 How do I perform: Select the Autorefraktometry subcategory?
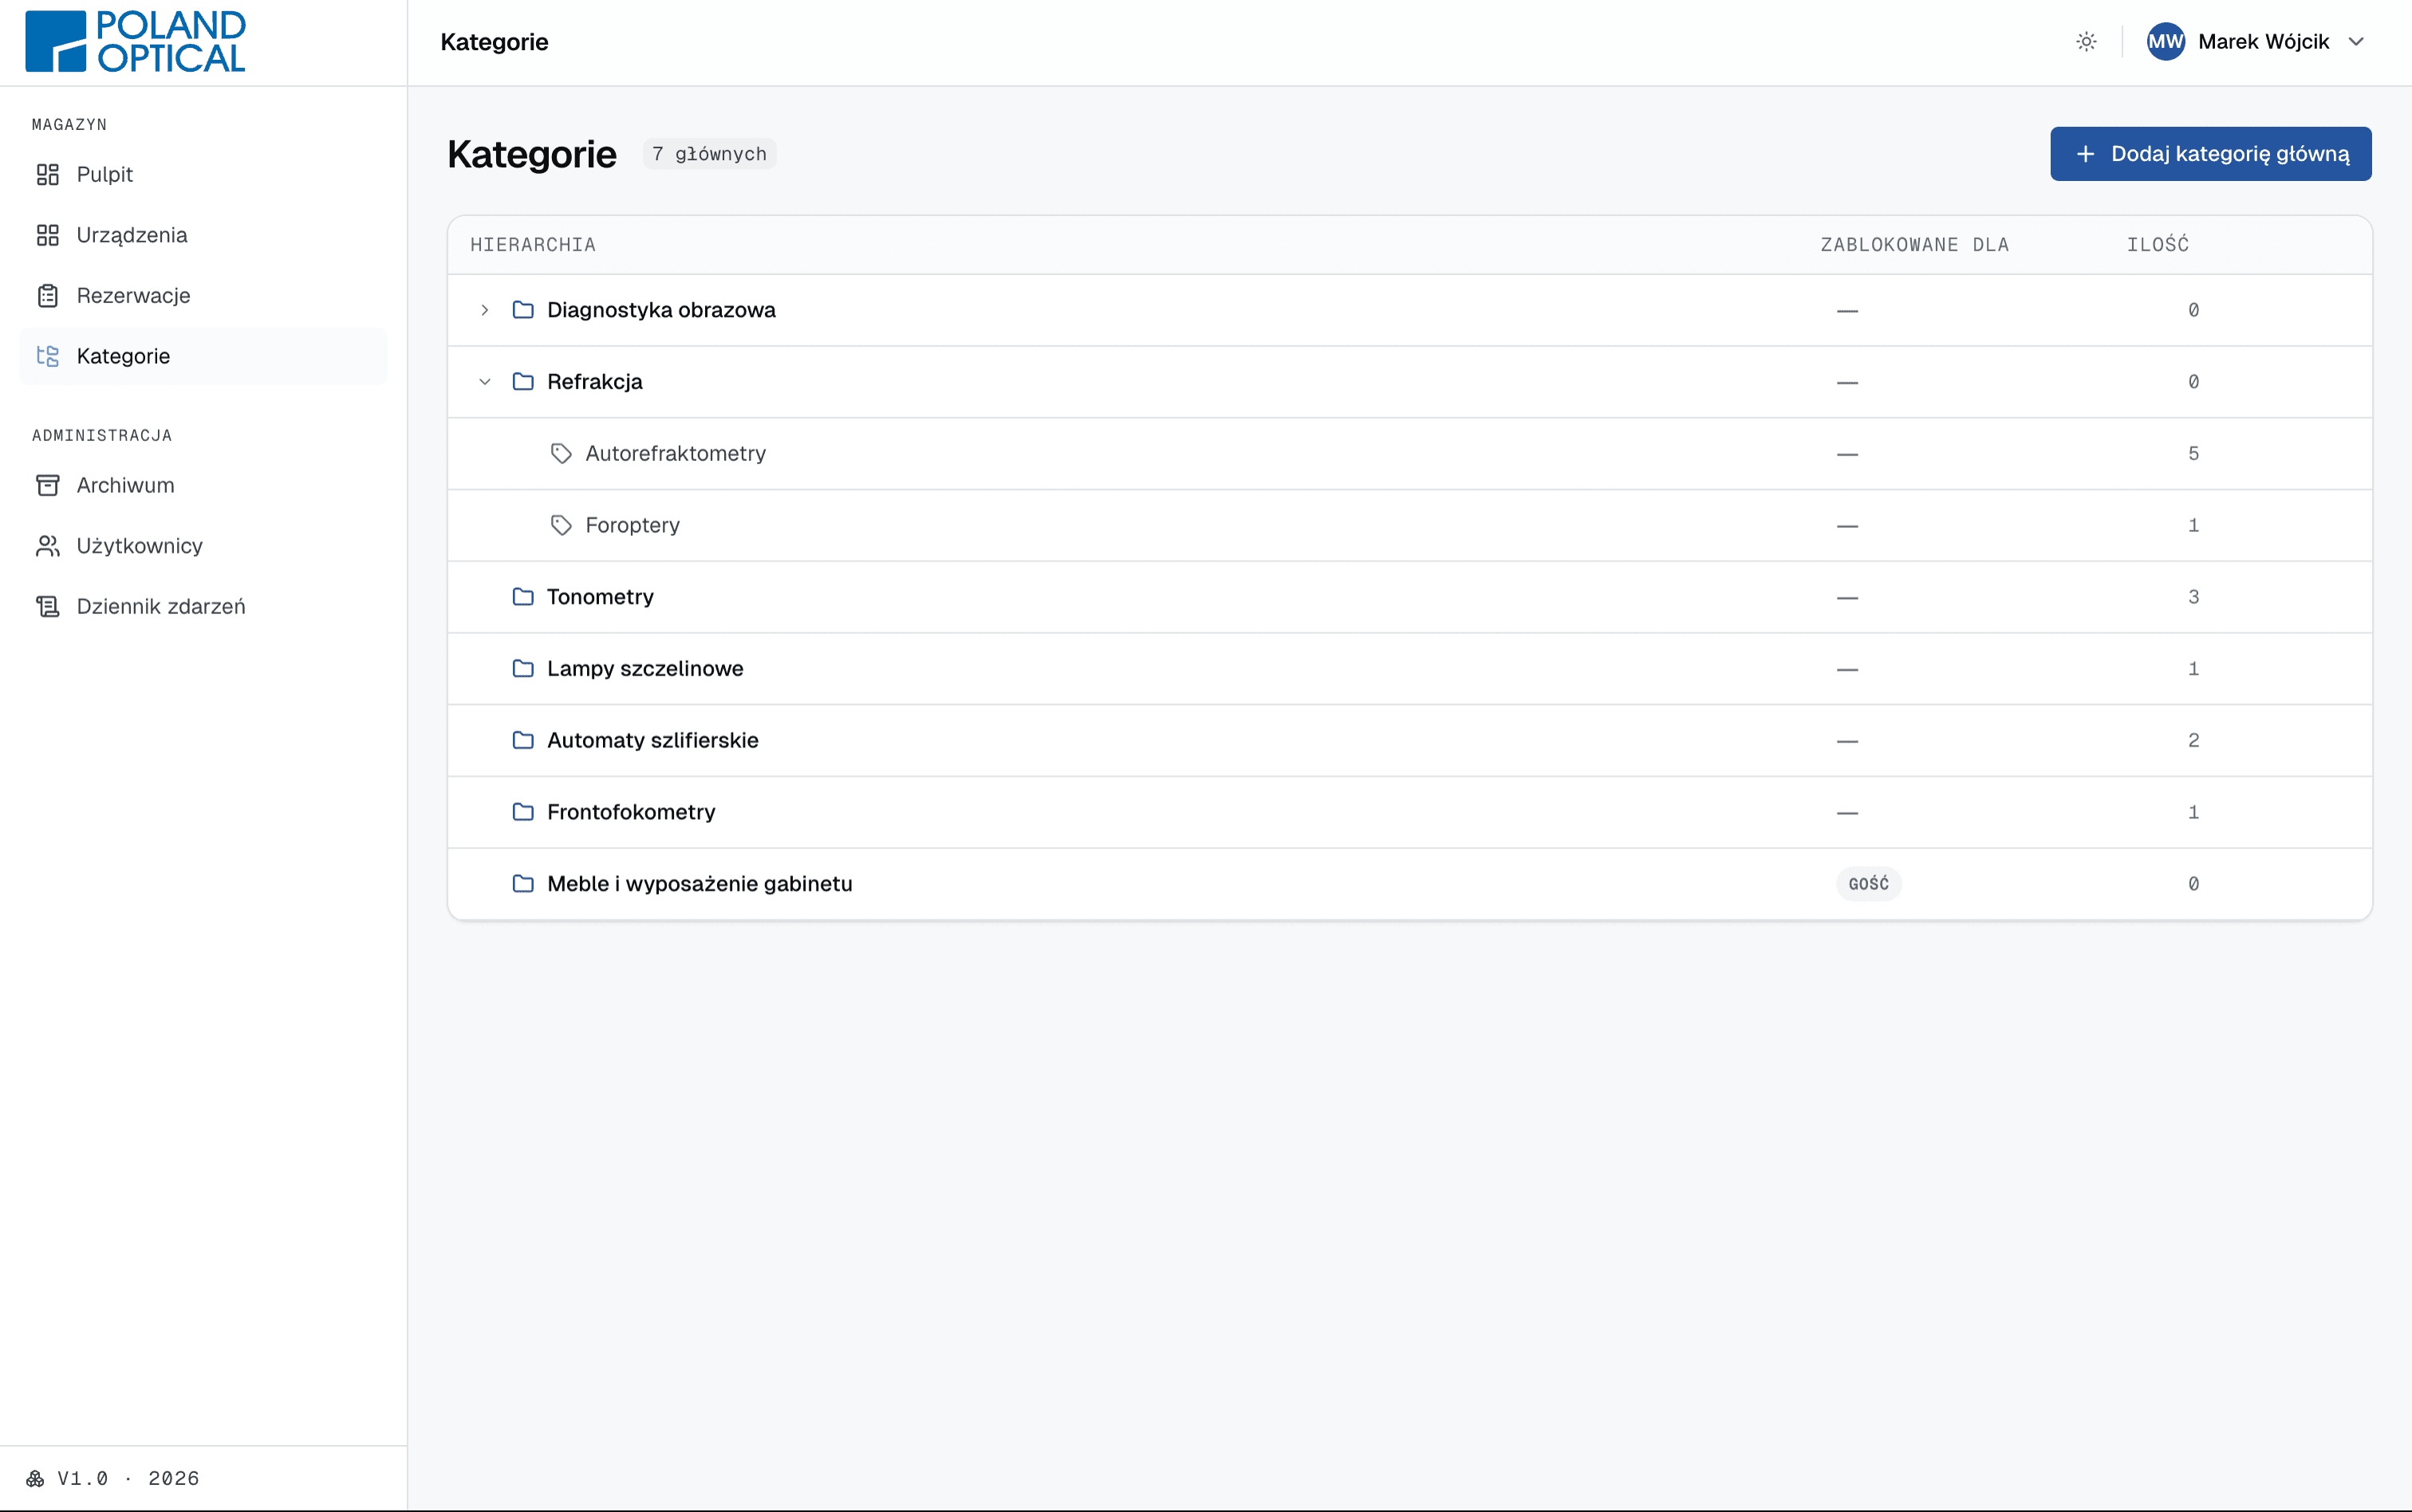click(676, 454)
